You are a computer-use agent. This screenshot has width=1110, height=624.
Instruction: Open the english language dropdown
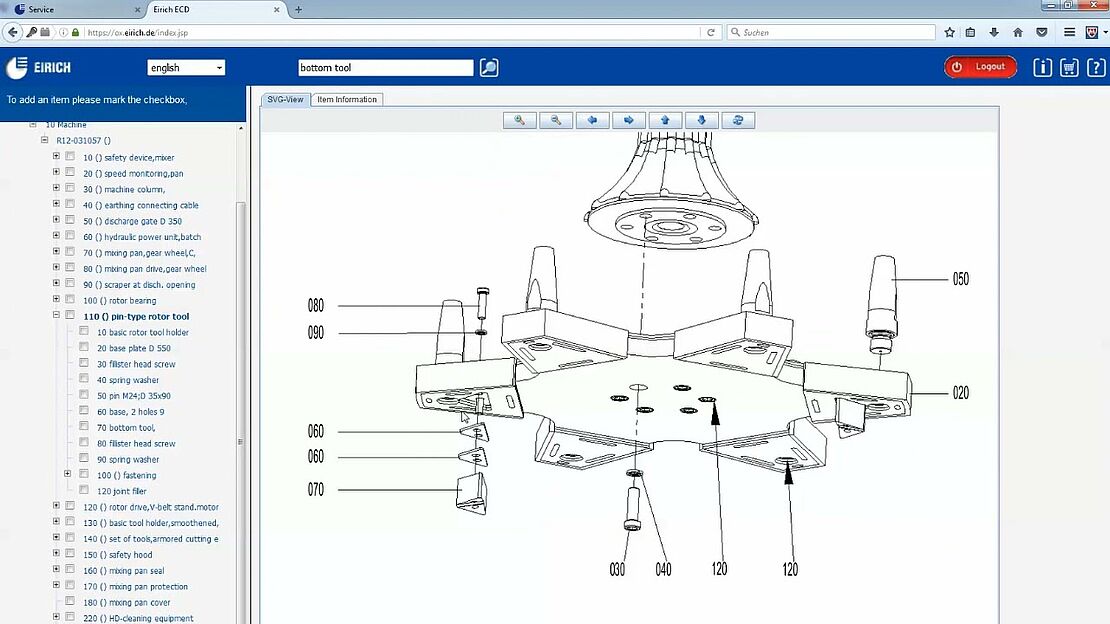(x=186, y=68)
